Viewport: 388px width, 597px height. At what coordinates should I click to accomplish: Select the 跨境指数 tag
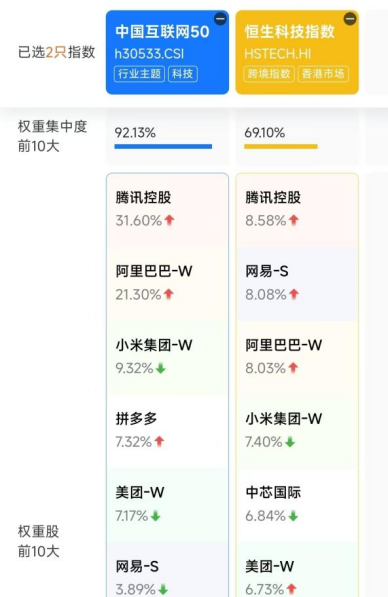coord(269,74)
